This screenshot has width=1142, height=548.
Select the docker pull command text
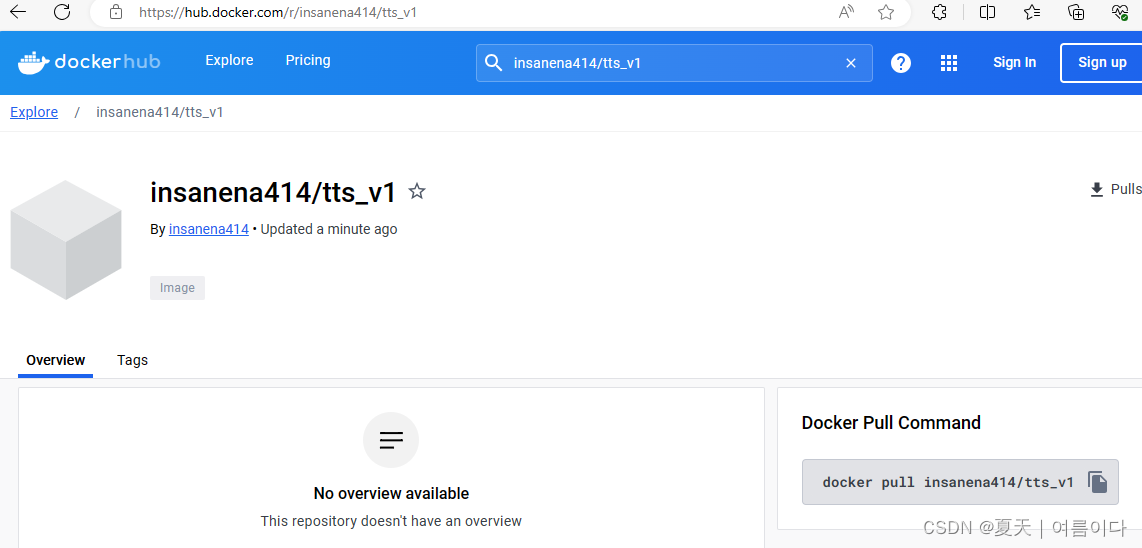pyautogui.click(x=948, y=482)
